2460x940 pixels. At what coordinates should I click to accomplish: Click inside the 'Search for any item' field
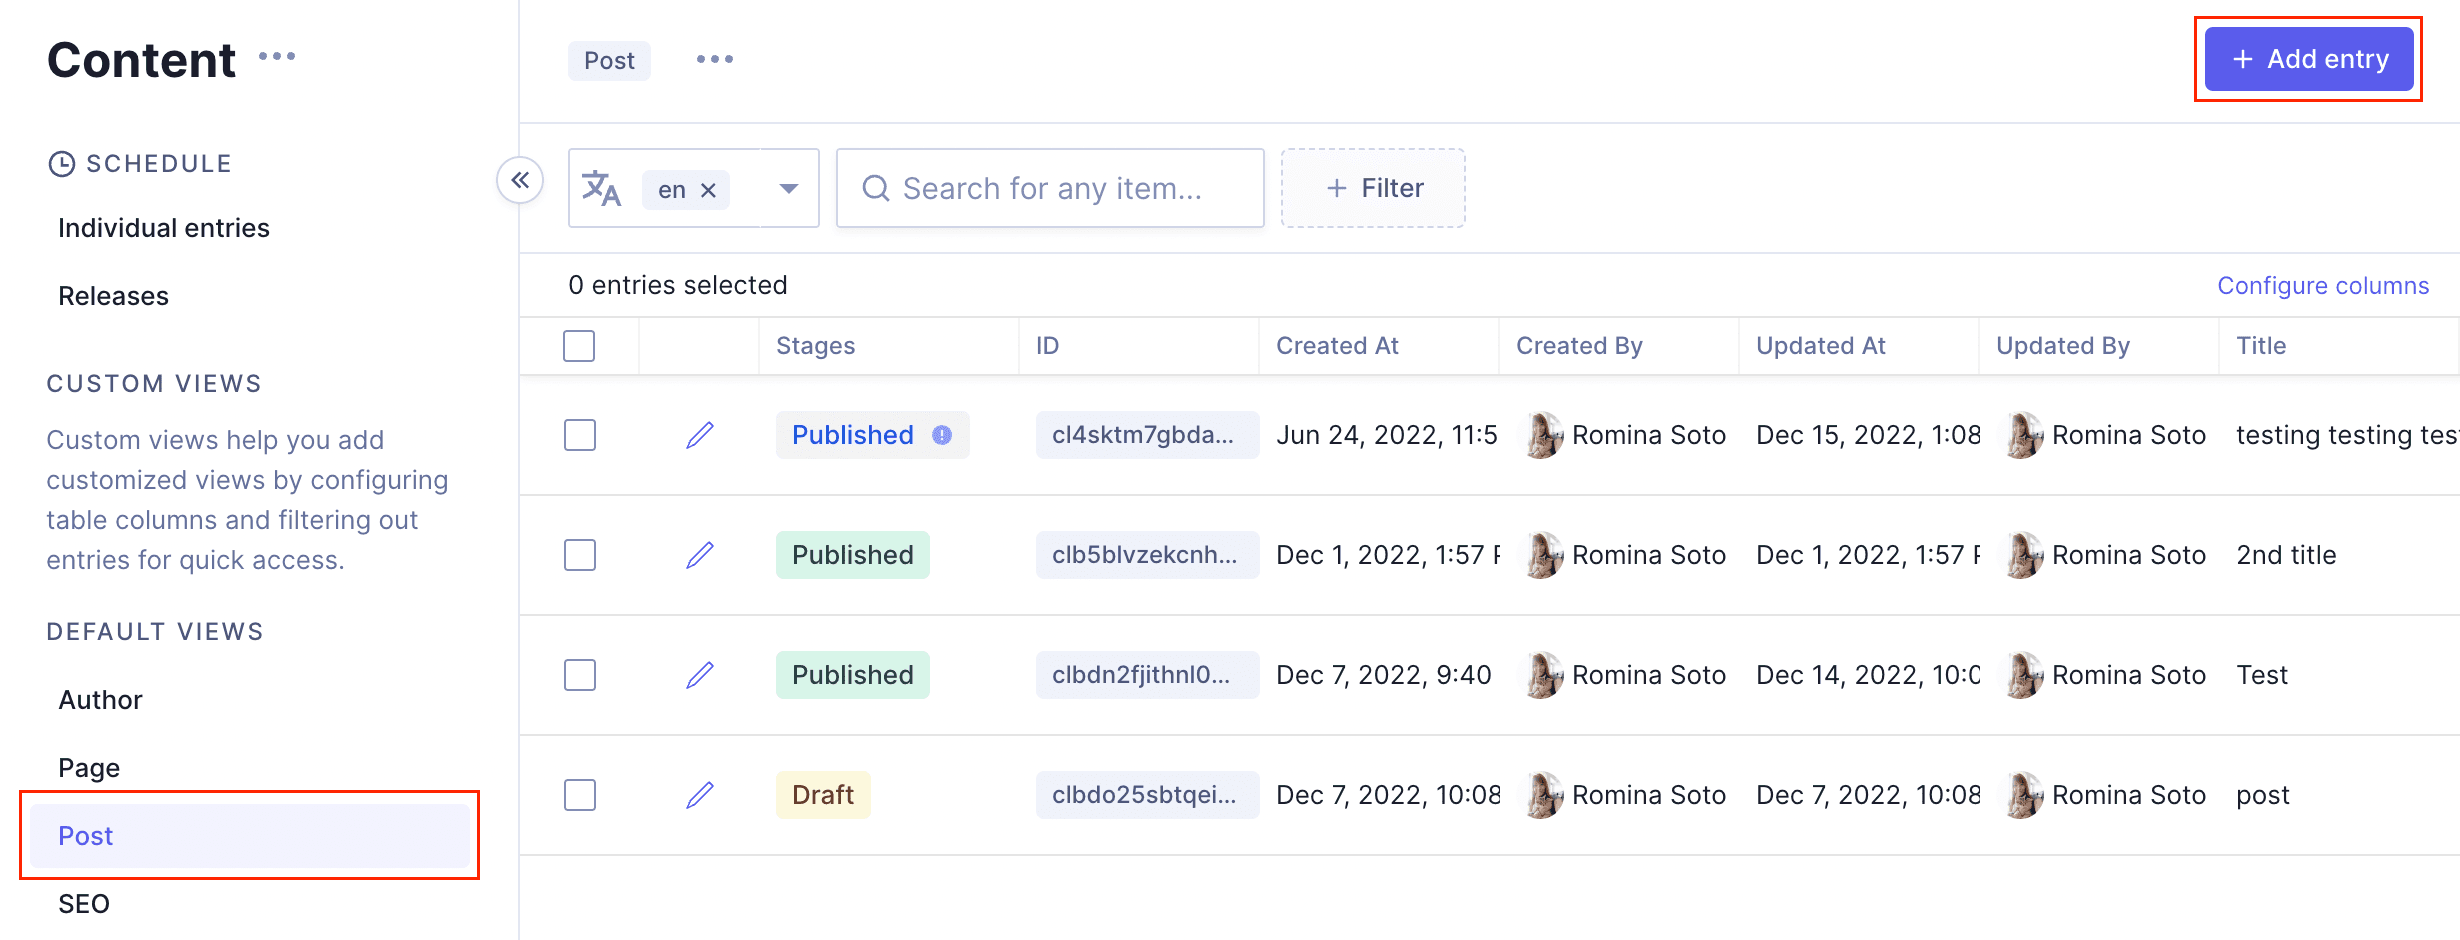tap(1050, 188)
